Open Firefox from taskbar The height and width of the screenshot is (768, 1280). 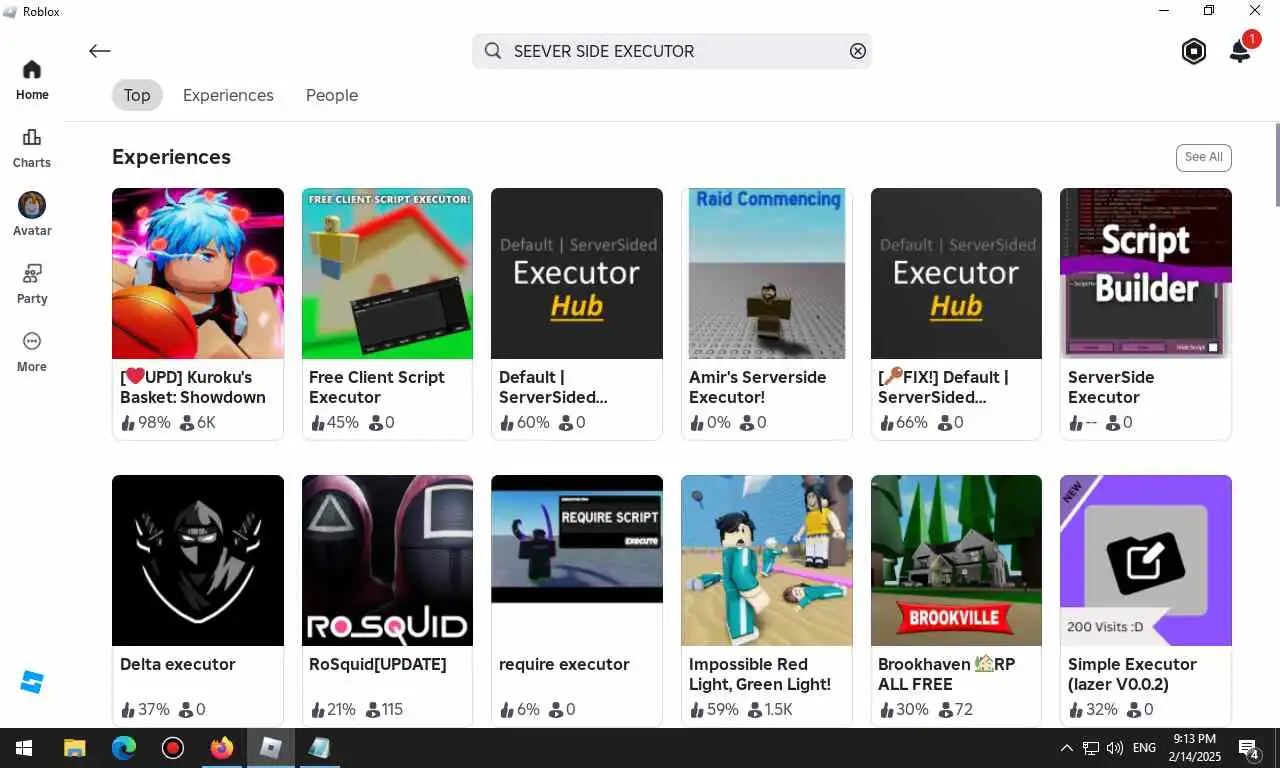[x=222, y=748]
